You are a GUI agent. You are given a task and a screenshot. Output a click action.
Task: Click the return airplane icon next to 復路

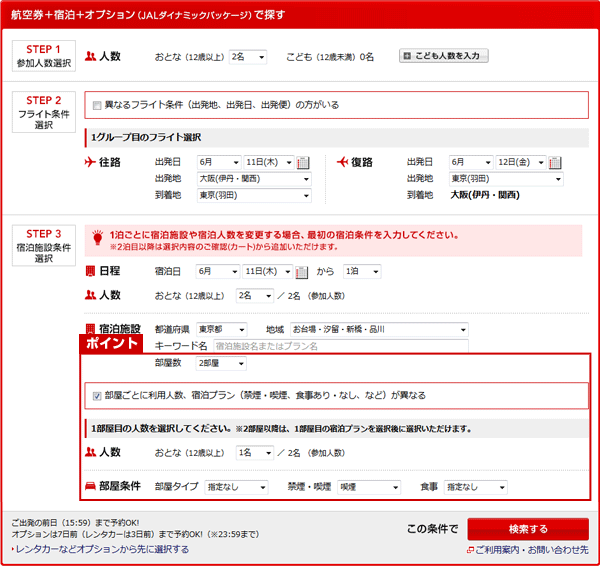tap(343, 162)
